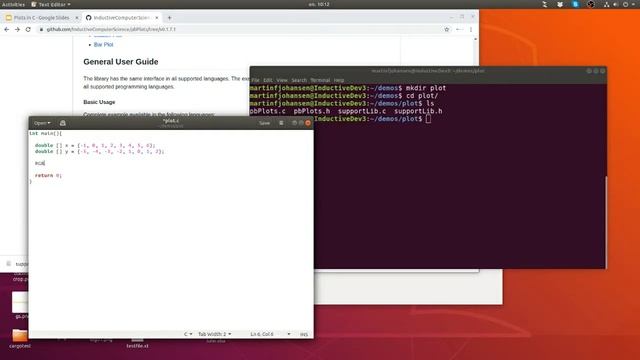Click the 'int main(){' line in the editor
Image resolution: width=640 pixels, height=360 pixels.
tap(45, 133)
